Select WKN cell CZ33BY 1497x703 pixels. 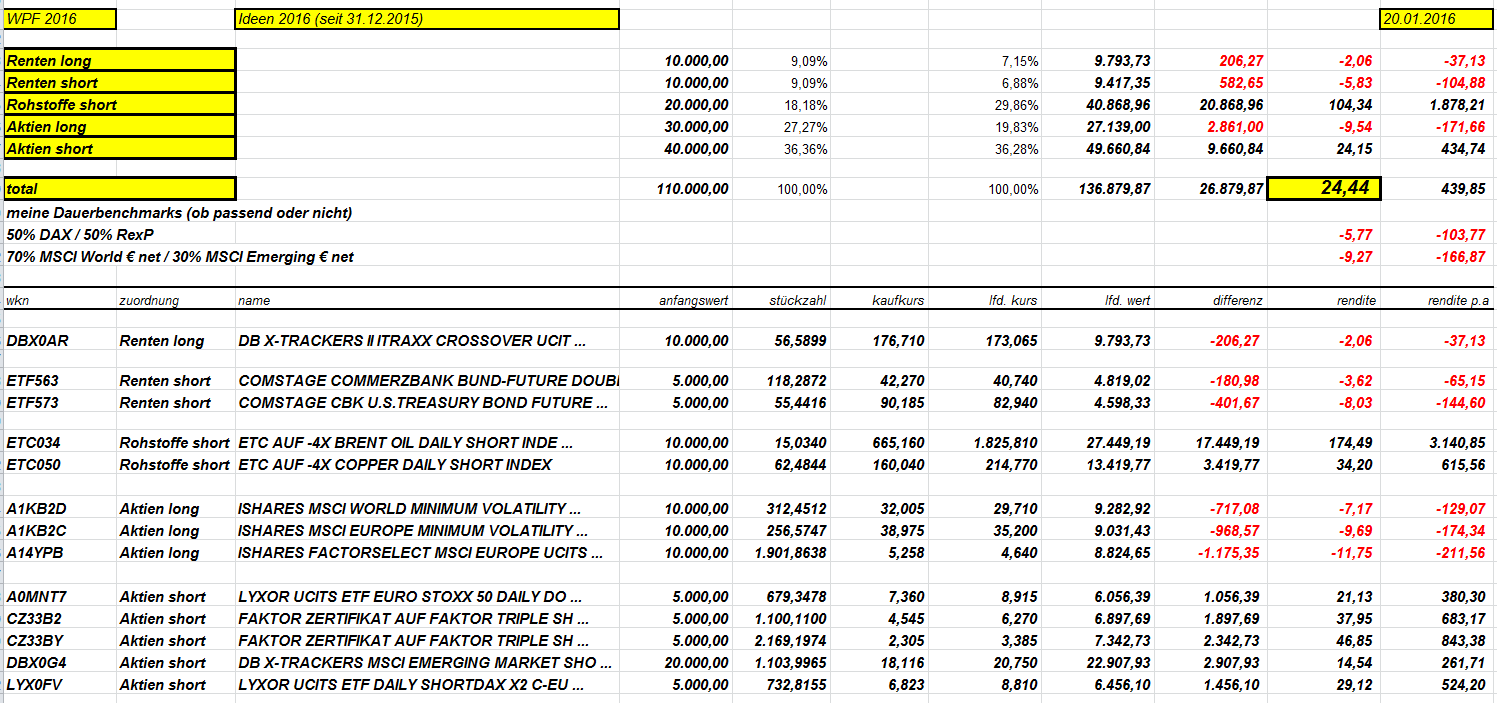(x=34, y=640)
